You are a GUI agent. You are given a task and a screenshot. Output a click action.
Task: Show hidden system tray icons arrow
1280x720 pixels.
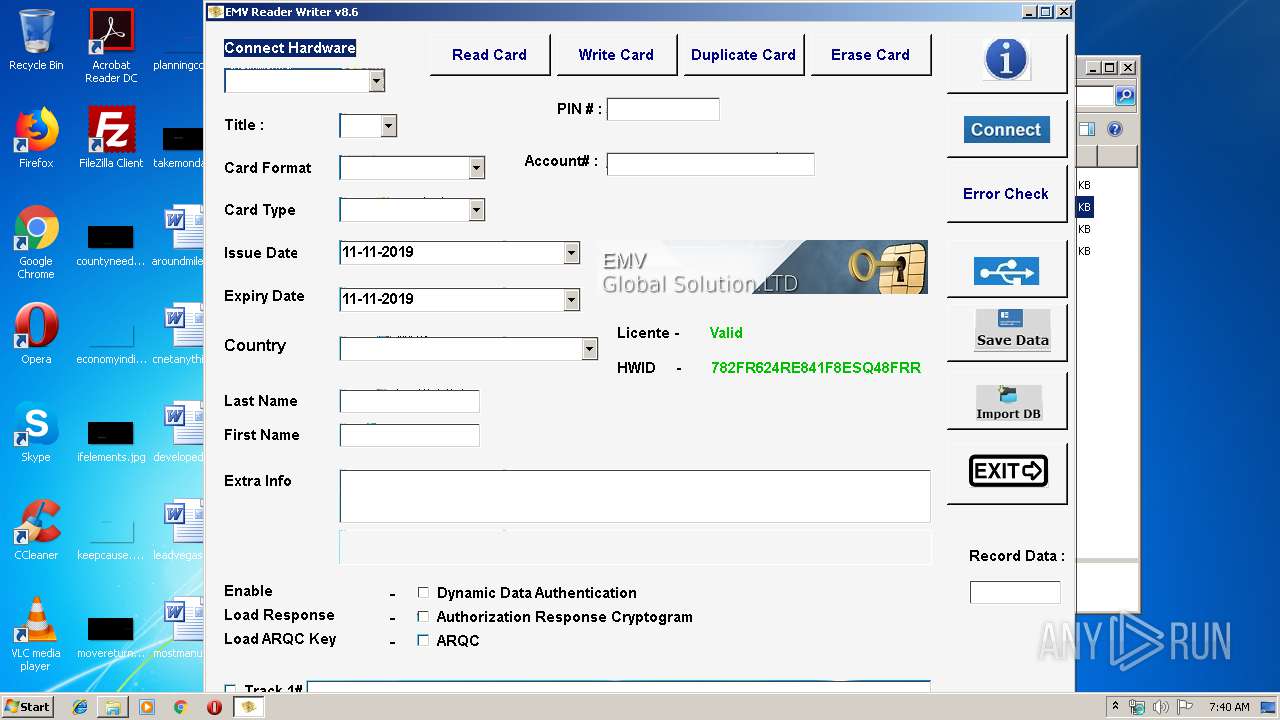[x=1115, y=707]
